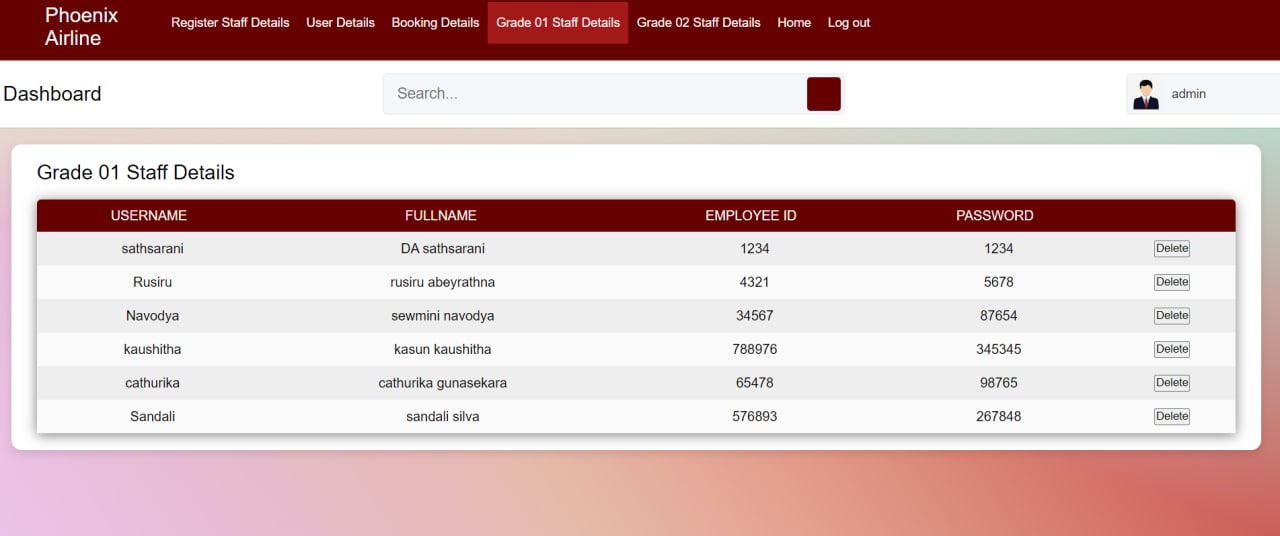
Task: Select username cell sathsarani
Action: pos(153,248)
